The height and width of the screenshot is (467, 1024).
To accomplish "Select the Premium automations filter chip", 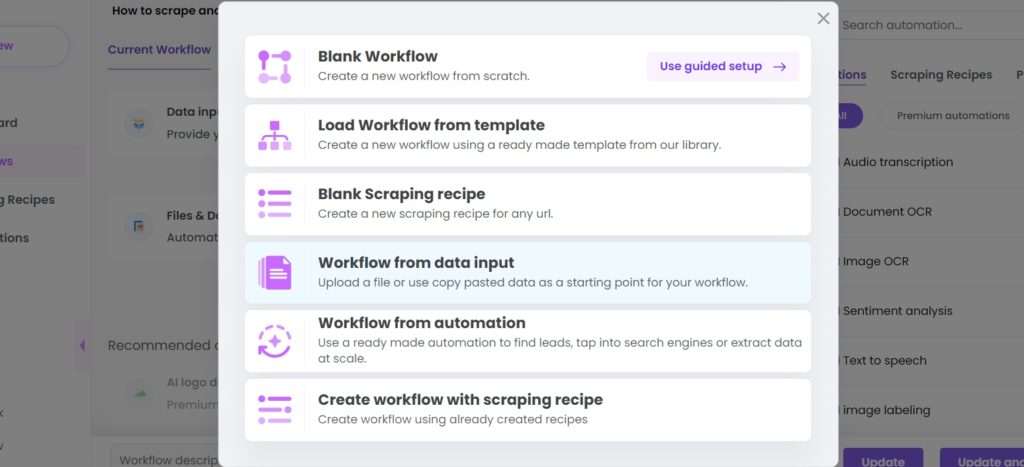I will (x=952, y=116).
